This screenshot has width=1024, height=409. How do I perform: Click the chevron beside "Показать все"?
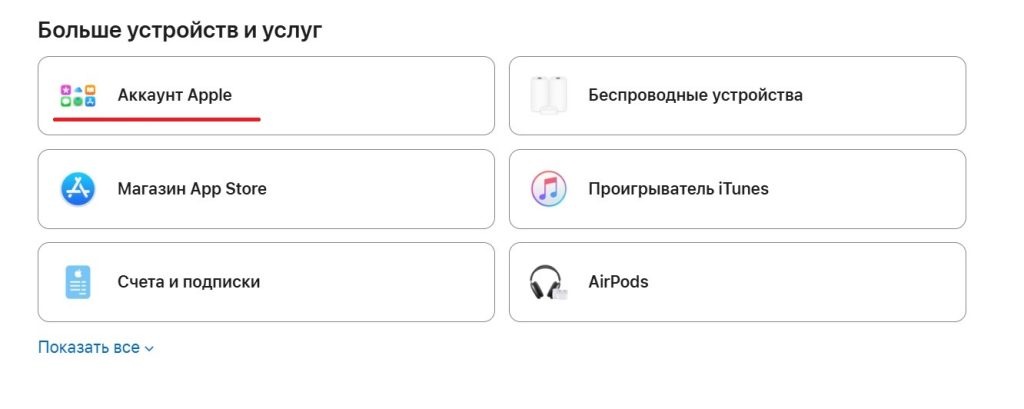click(149, 349)
